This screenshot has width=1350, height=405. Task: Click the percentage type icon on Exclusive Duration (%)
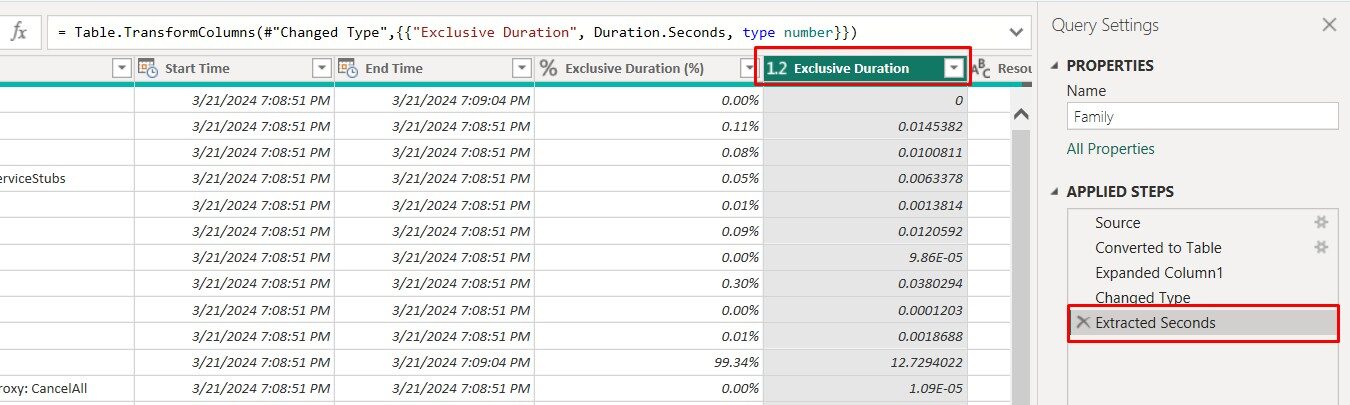pos(548,68)
